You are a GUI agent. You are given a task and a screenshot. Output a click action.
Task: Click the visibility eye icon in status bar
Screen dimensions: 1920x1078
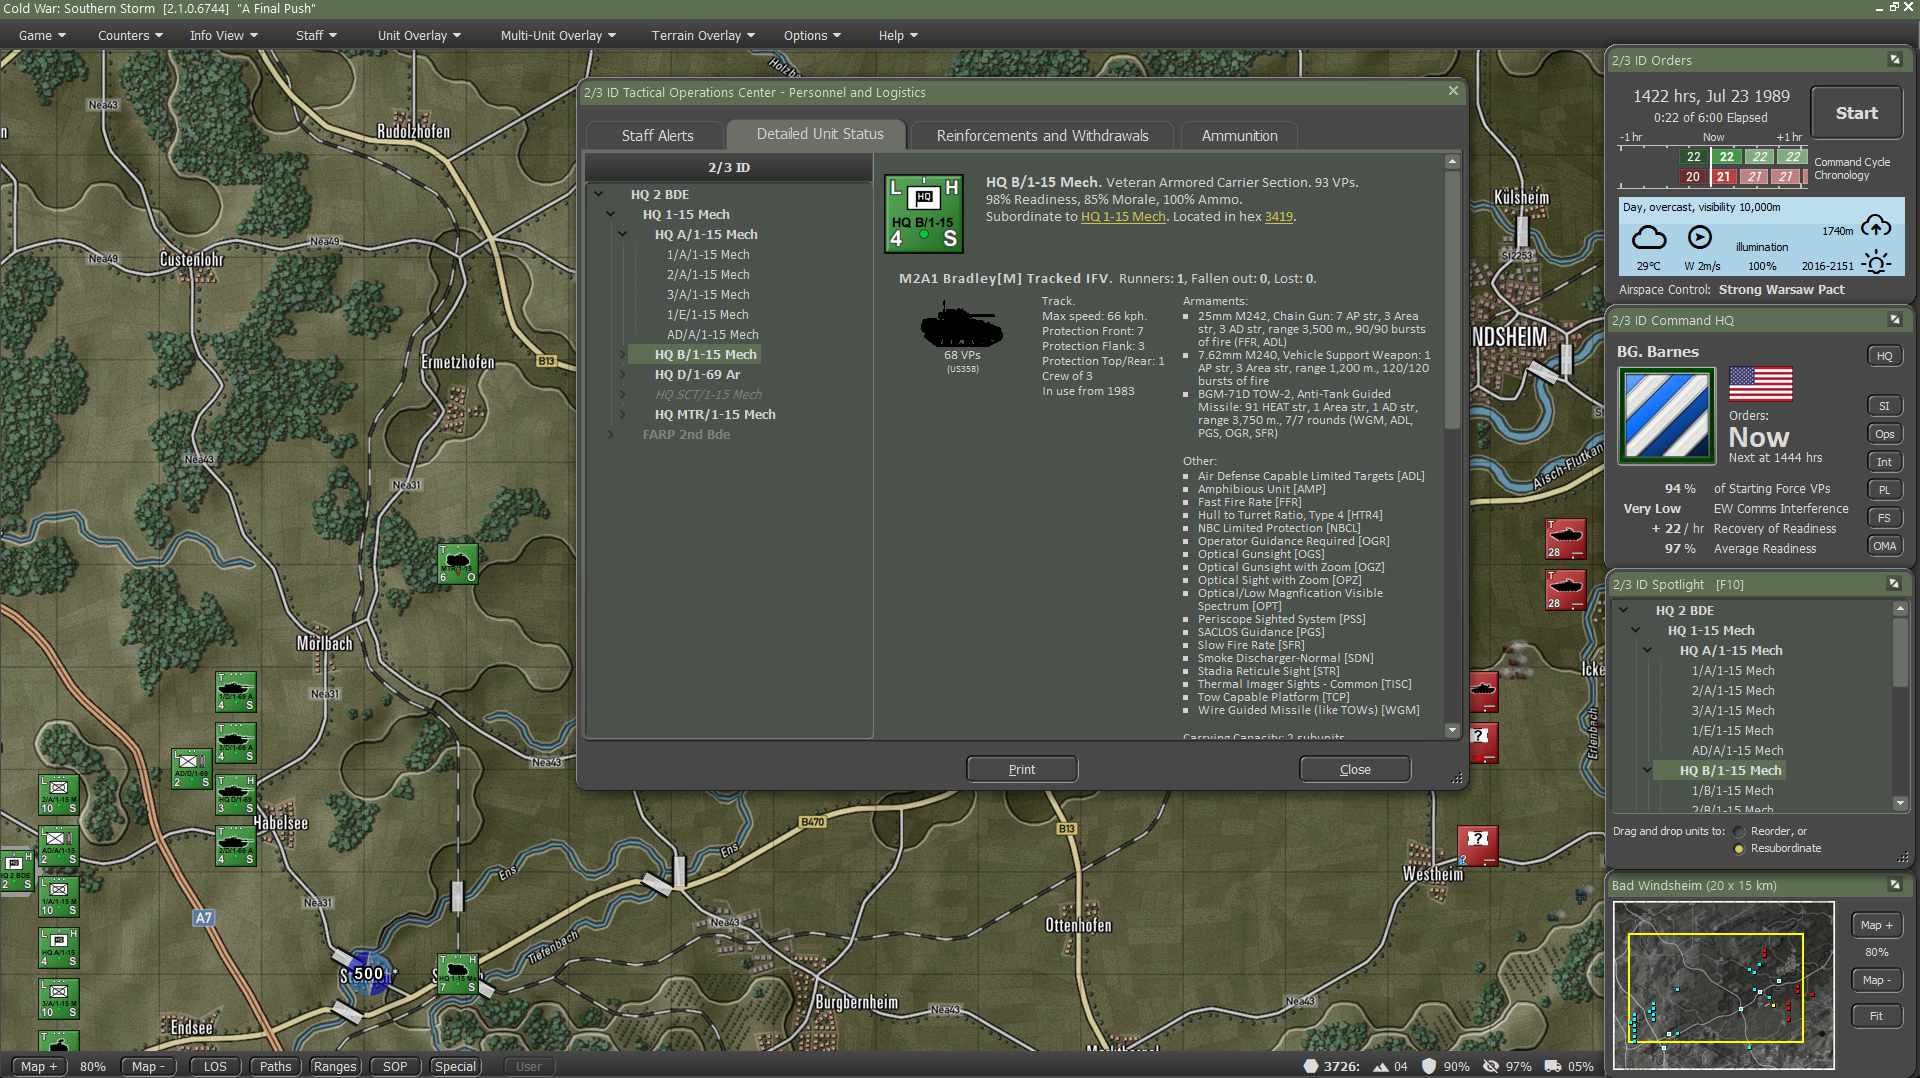coord(1491,1066)
